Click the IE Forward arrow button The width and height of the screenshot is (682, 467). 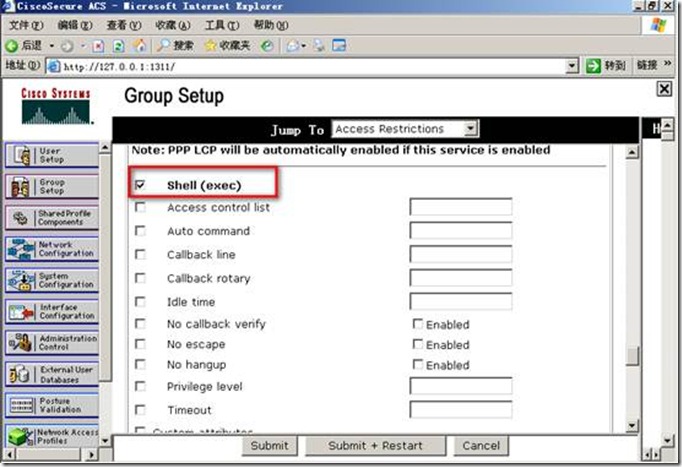[x=67, y=46]
